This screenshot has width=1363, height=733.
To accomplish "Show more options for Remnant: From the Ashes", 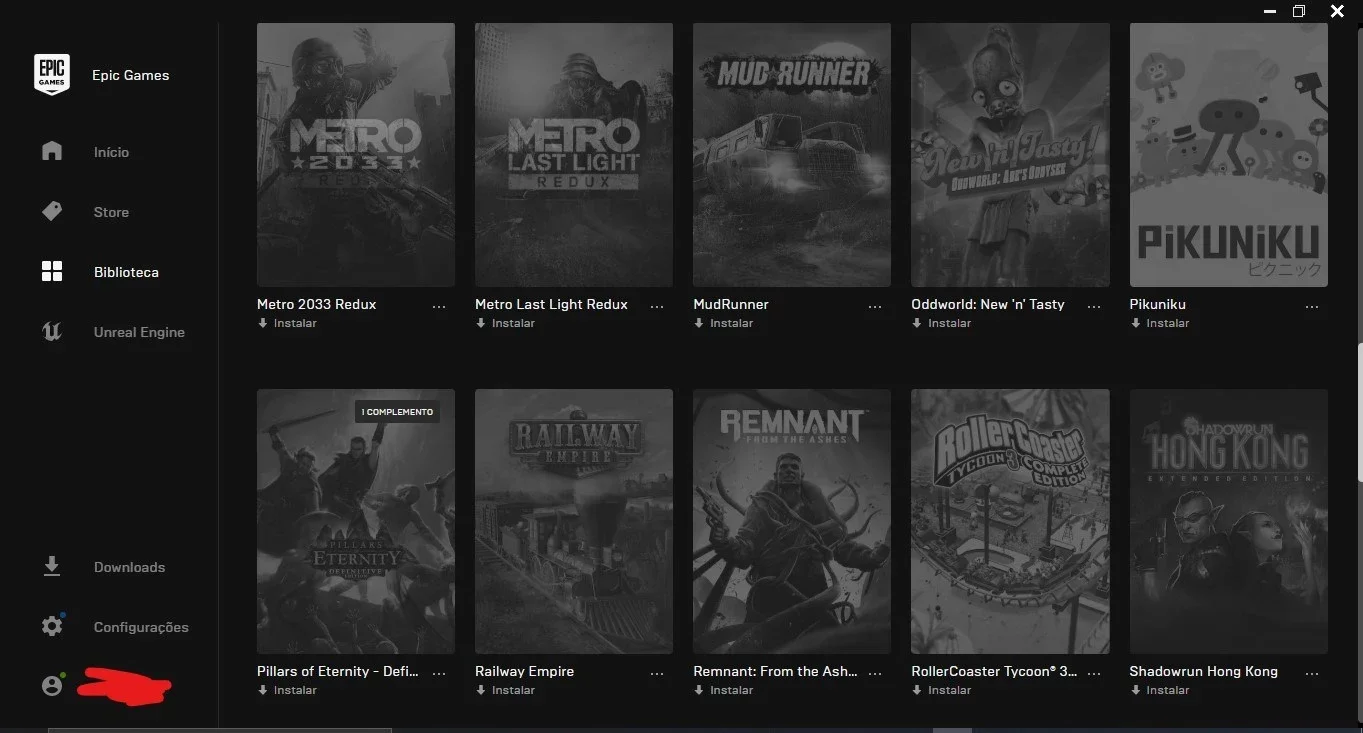I will pyautogui.click(x=875, y=673).
